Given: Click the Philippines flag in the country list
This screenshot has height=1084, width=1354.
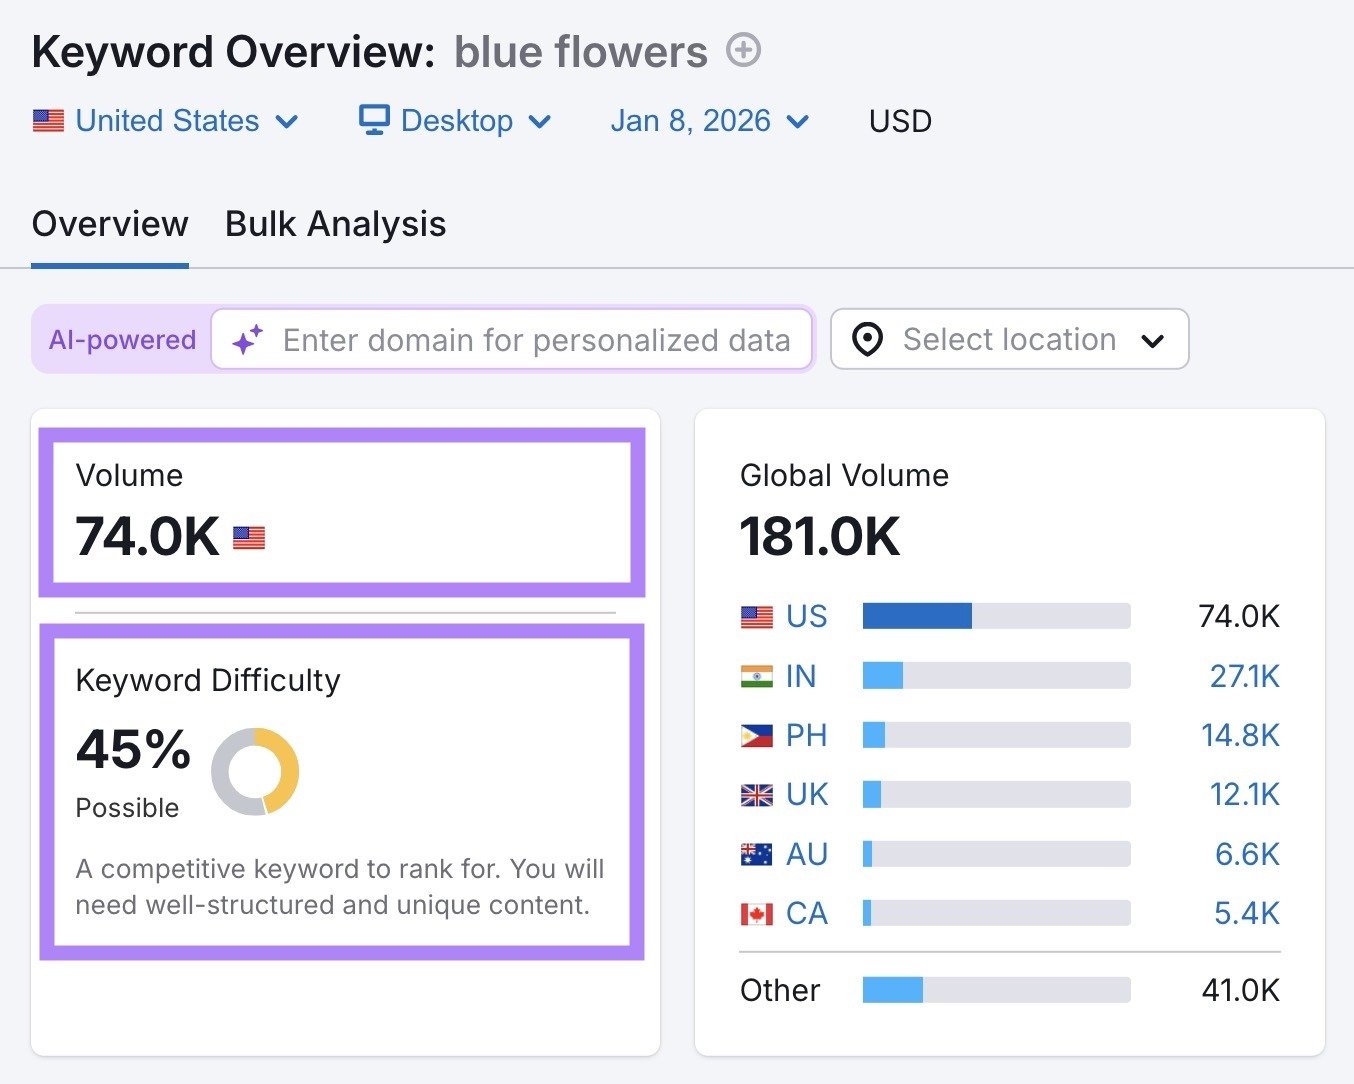Looking at the screenshot, I should [757, 735].
